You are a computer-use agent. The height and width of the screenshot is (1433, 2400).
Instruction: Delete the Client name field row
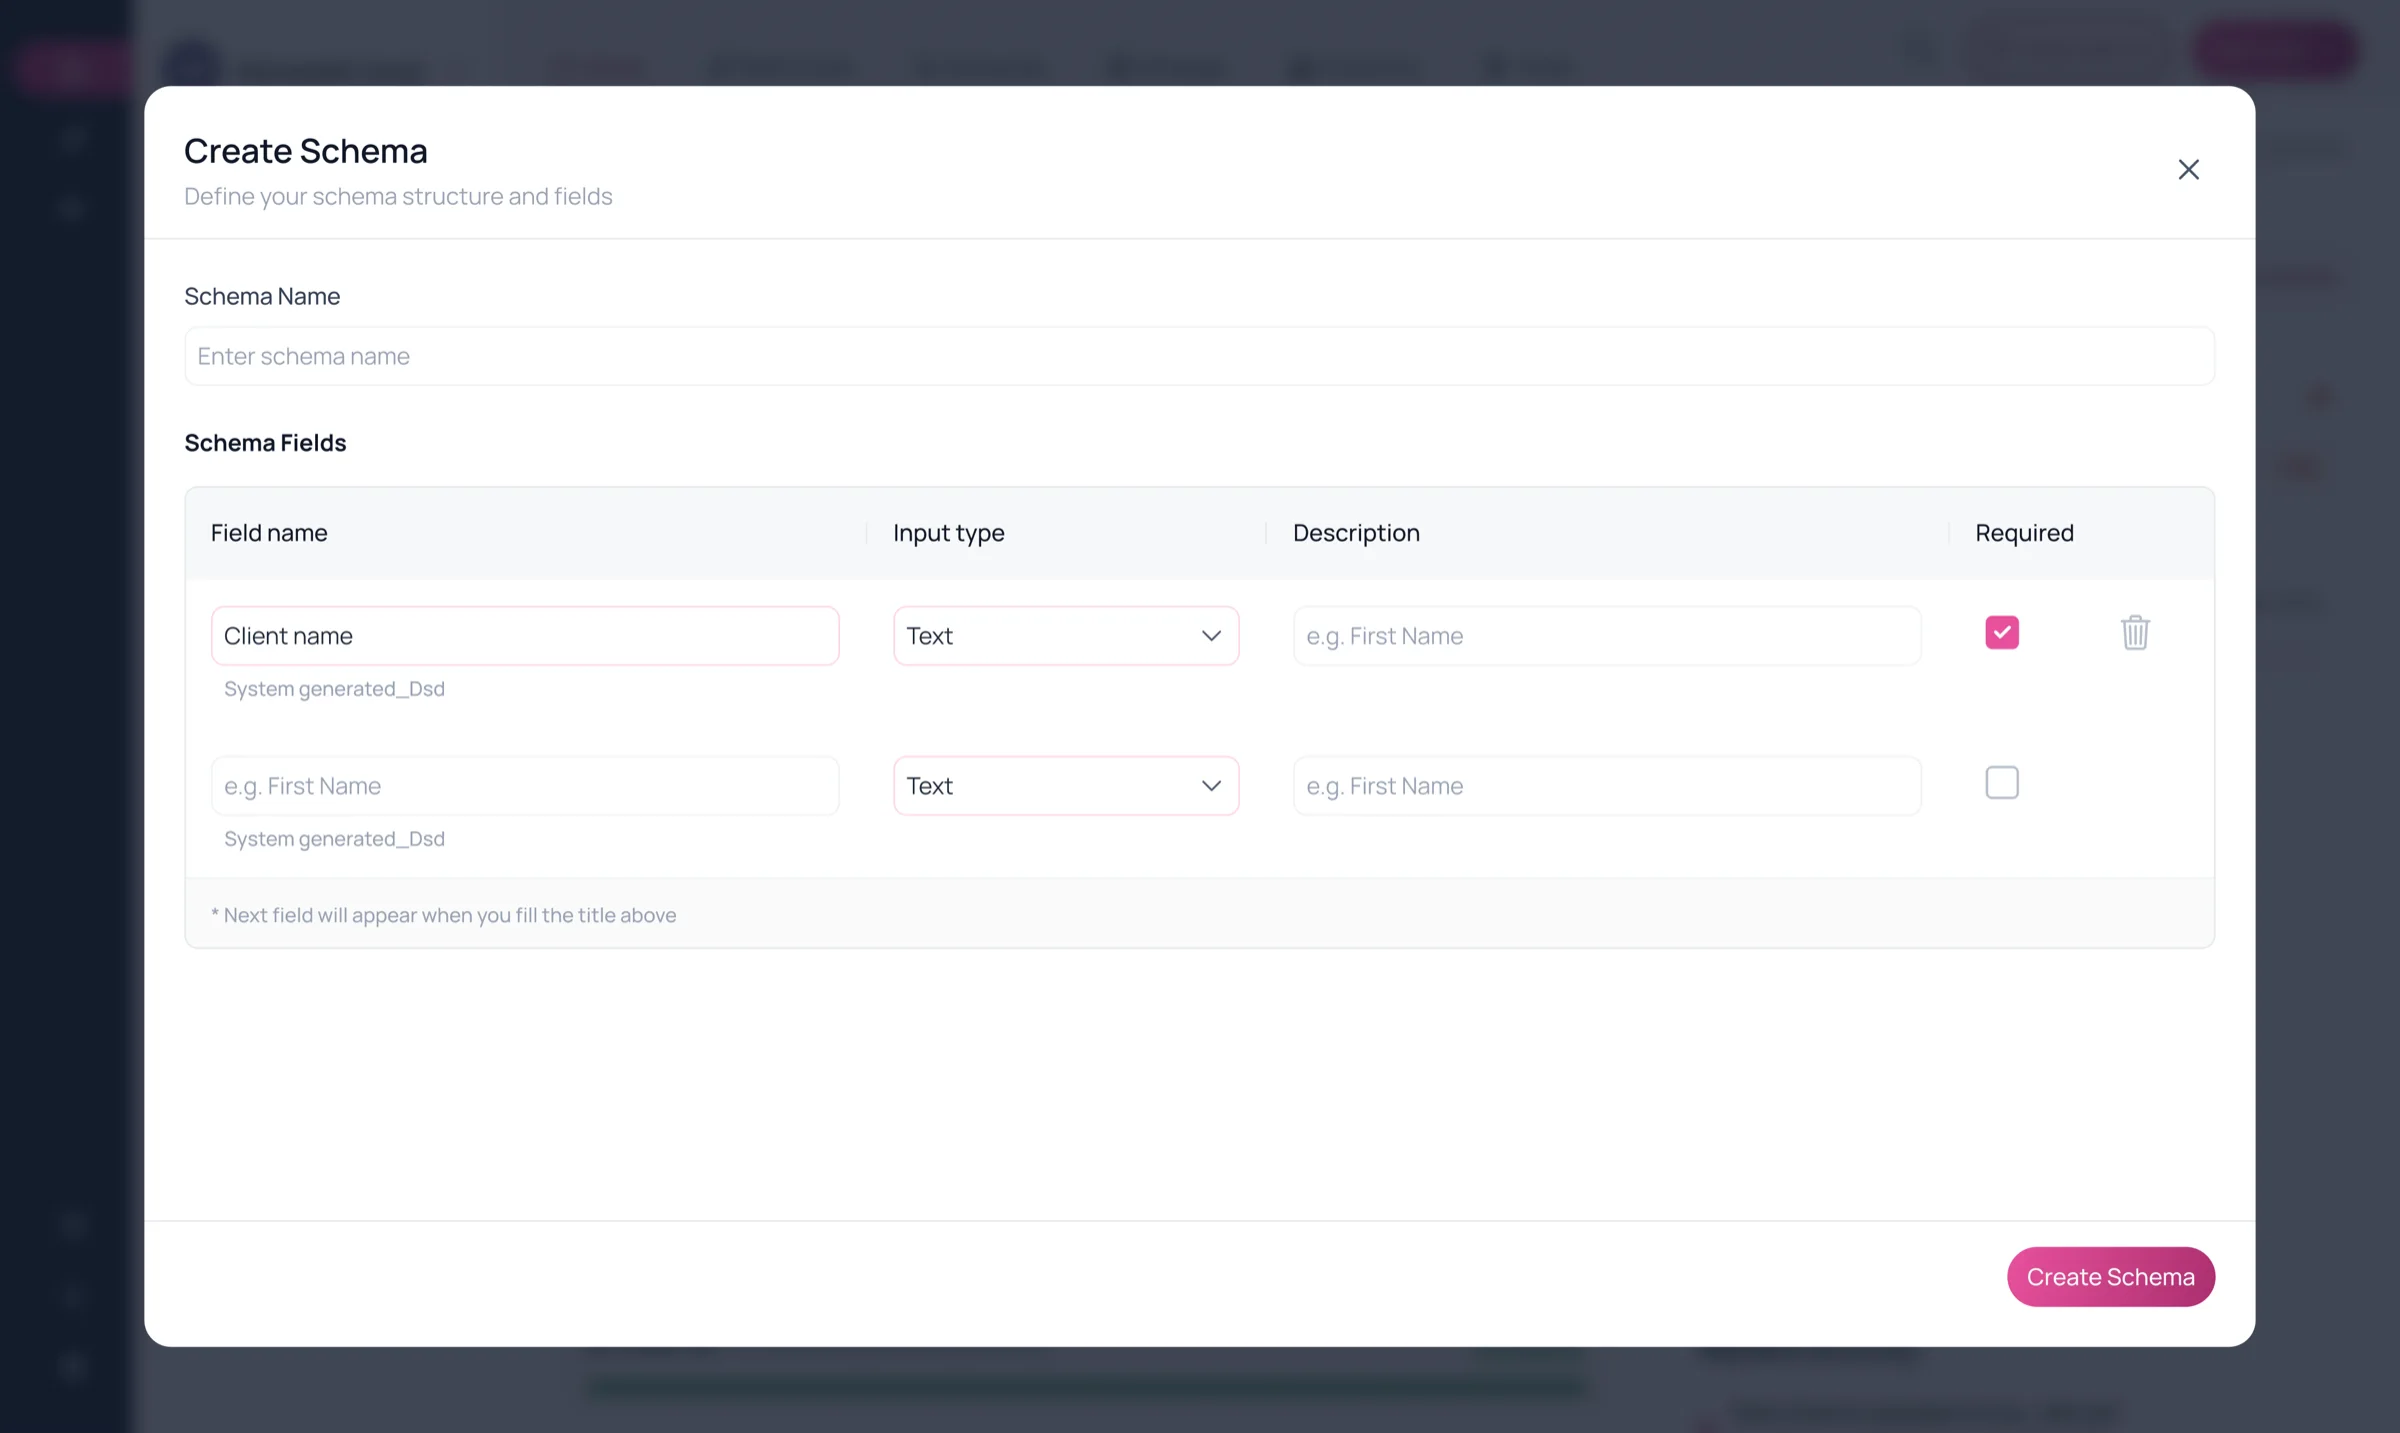[2135, 633]
